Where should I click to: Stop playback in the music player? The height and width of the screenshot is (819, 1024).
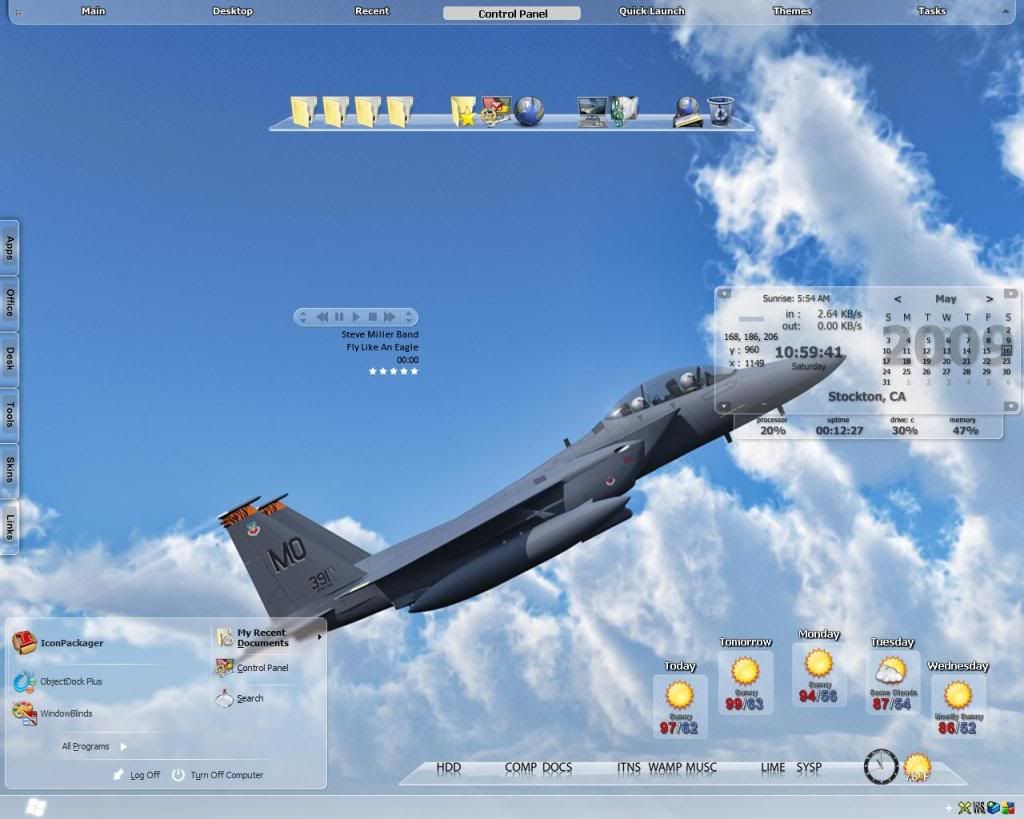372,317
